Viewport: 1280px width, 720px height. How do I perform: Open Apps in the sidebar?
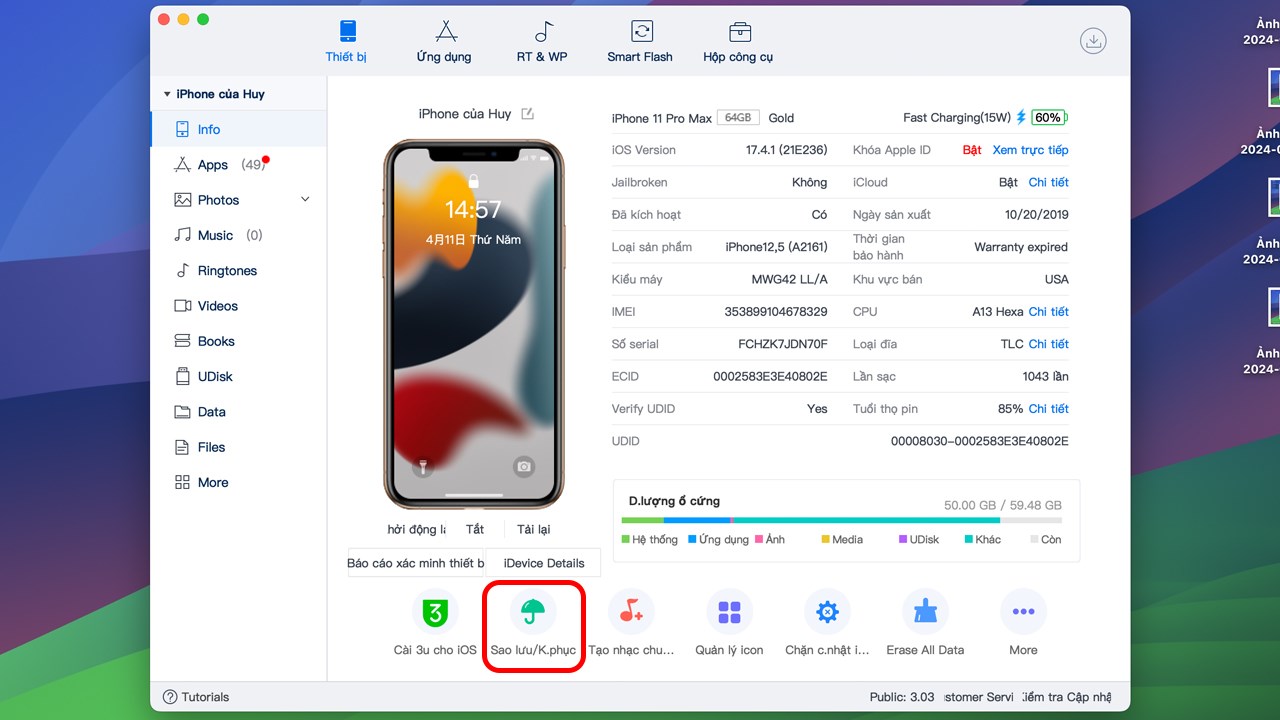pyautogui.click(x=238, y=165)
